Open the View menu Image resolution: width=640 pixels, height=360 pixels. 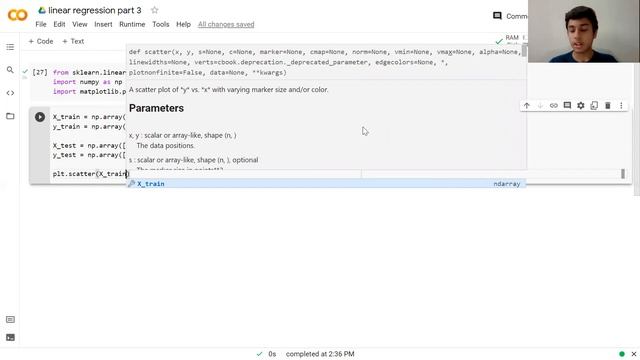(80, 24)
